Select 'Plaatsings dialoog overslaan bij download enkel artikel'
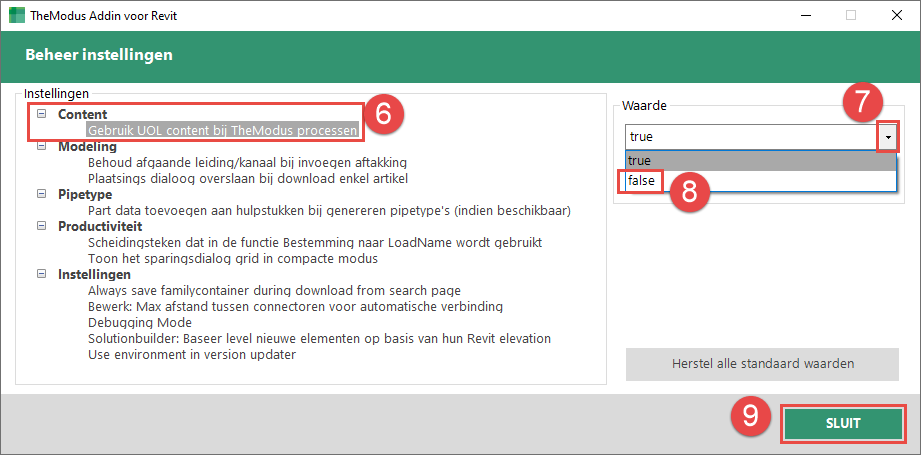Image resolution: width=921 pixels, height=455 pixels. (247, 178)
